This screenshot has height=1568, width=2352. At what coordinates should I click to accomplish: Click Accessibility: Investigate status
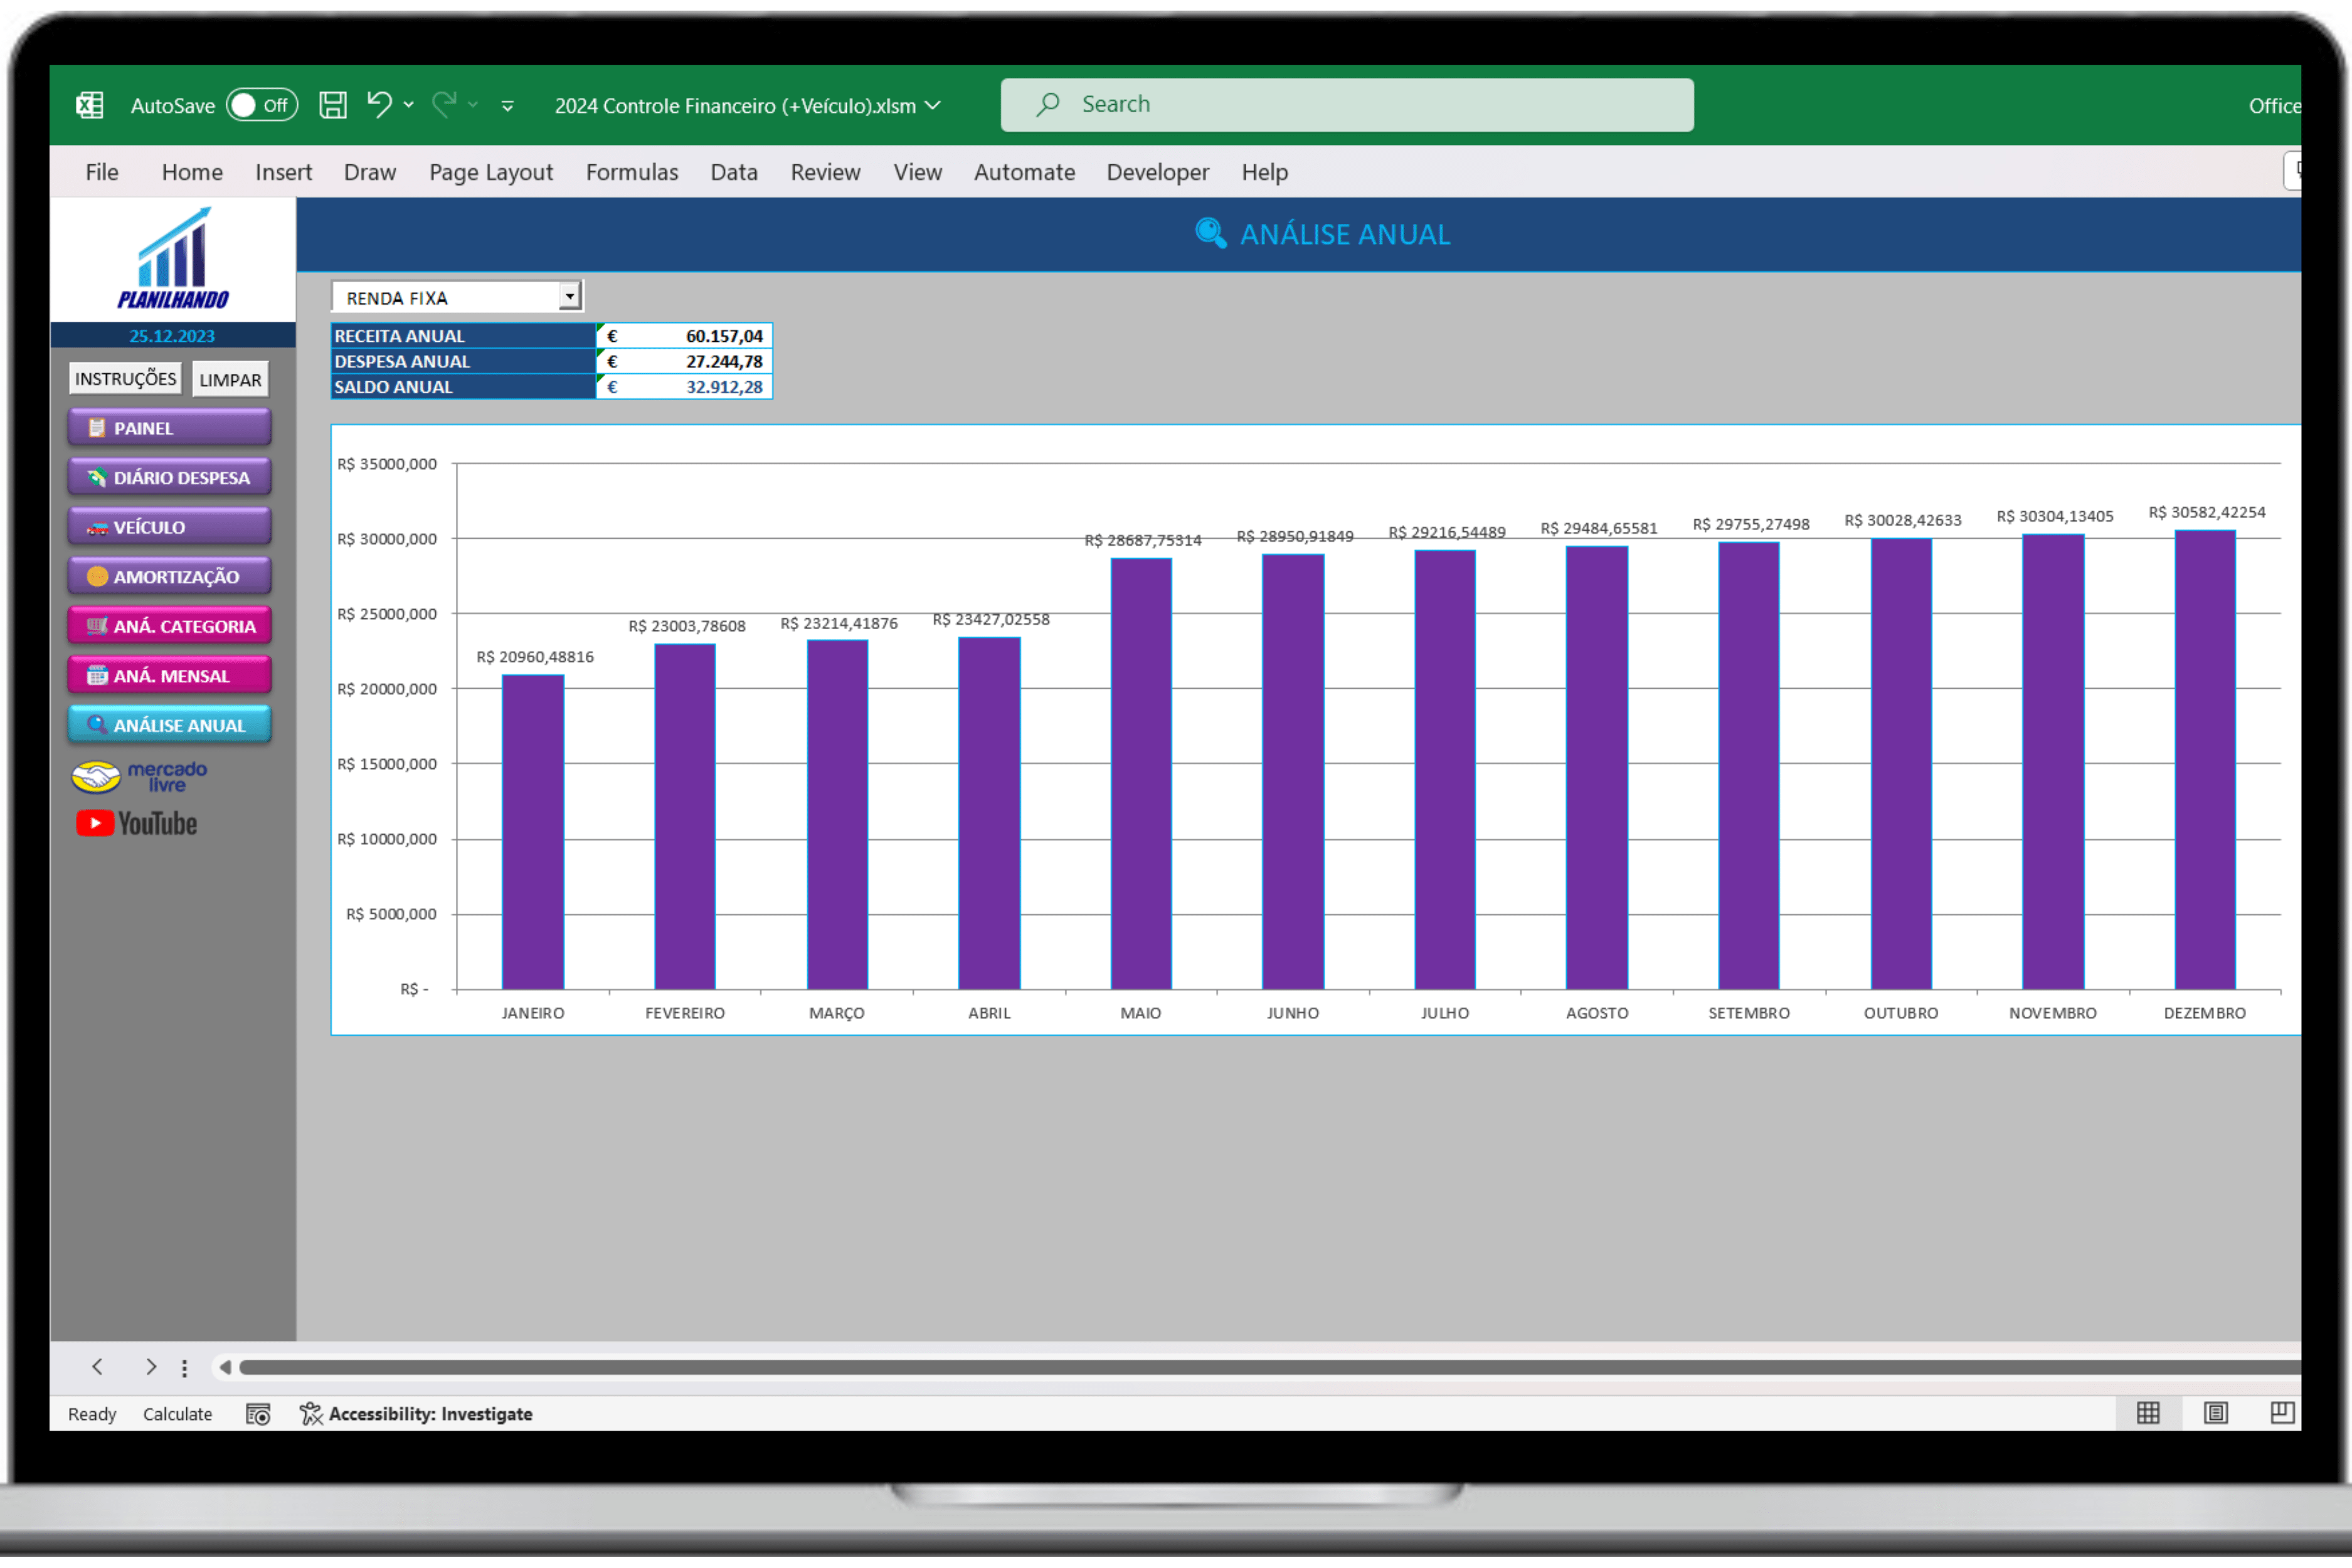point(416,1414)
